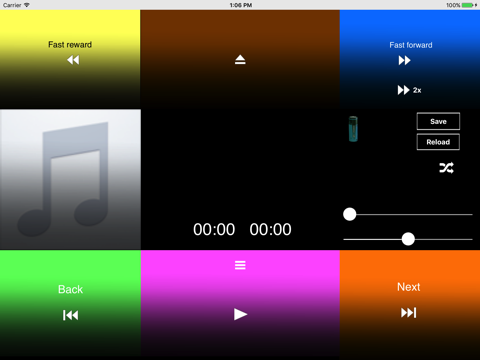The height and width of the screenshot is (360, 480).
Task: Tap the fast forward double-arrow icon
Action: 404,60
